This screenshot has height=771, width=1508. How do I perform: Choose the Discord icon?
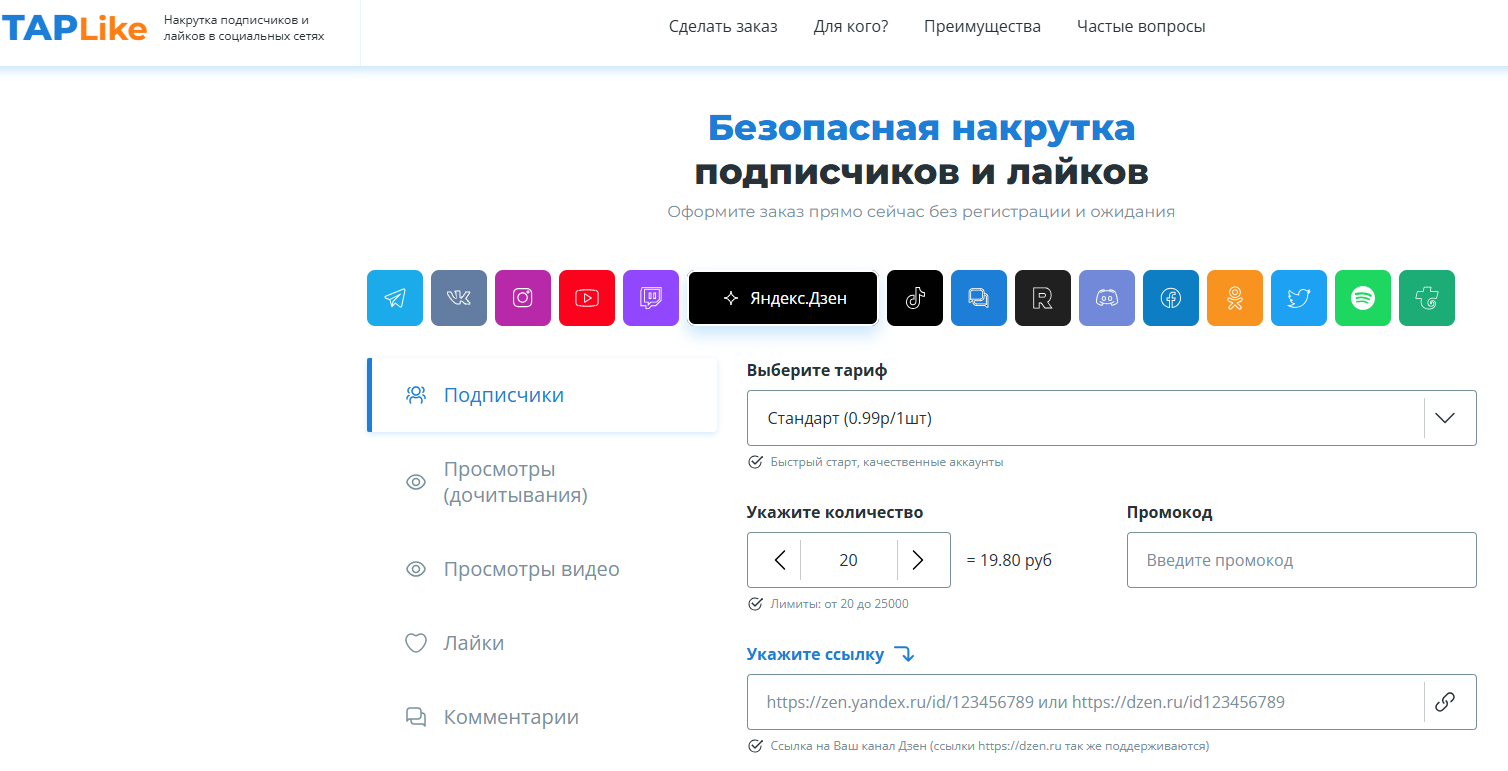1107,298
